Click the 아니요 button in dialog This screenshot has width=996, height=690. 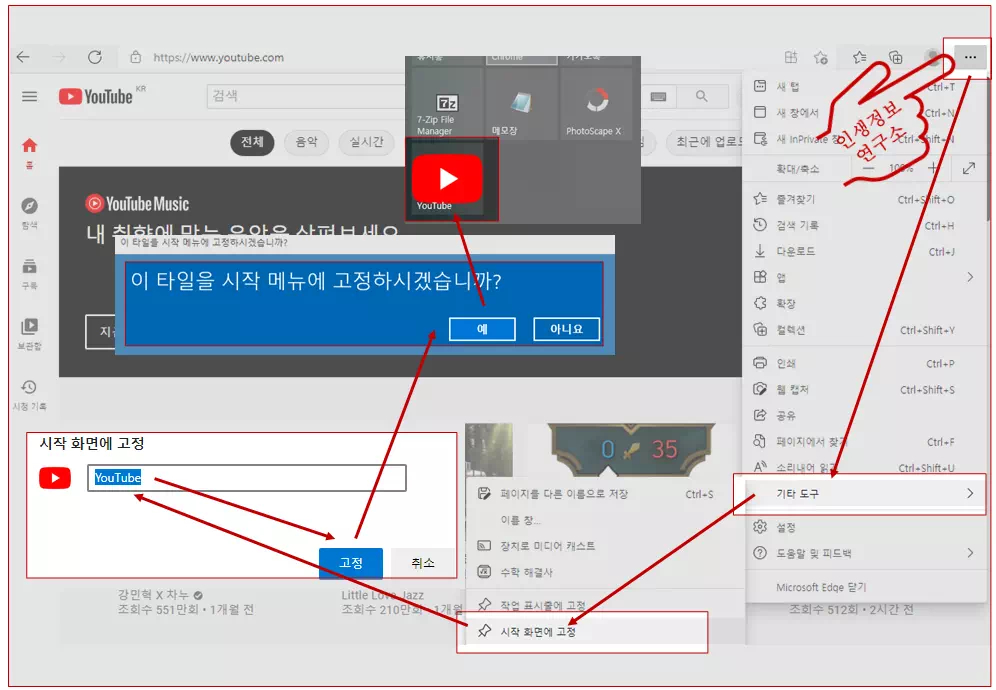point(566,329)
